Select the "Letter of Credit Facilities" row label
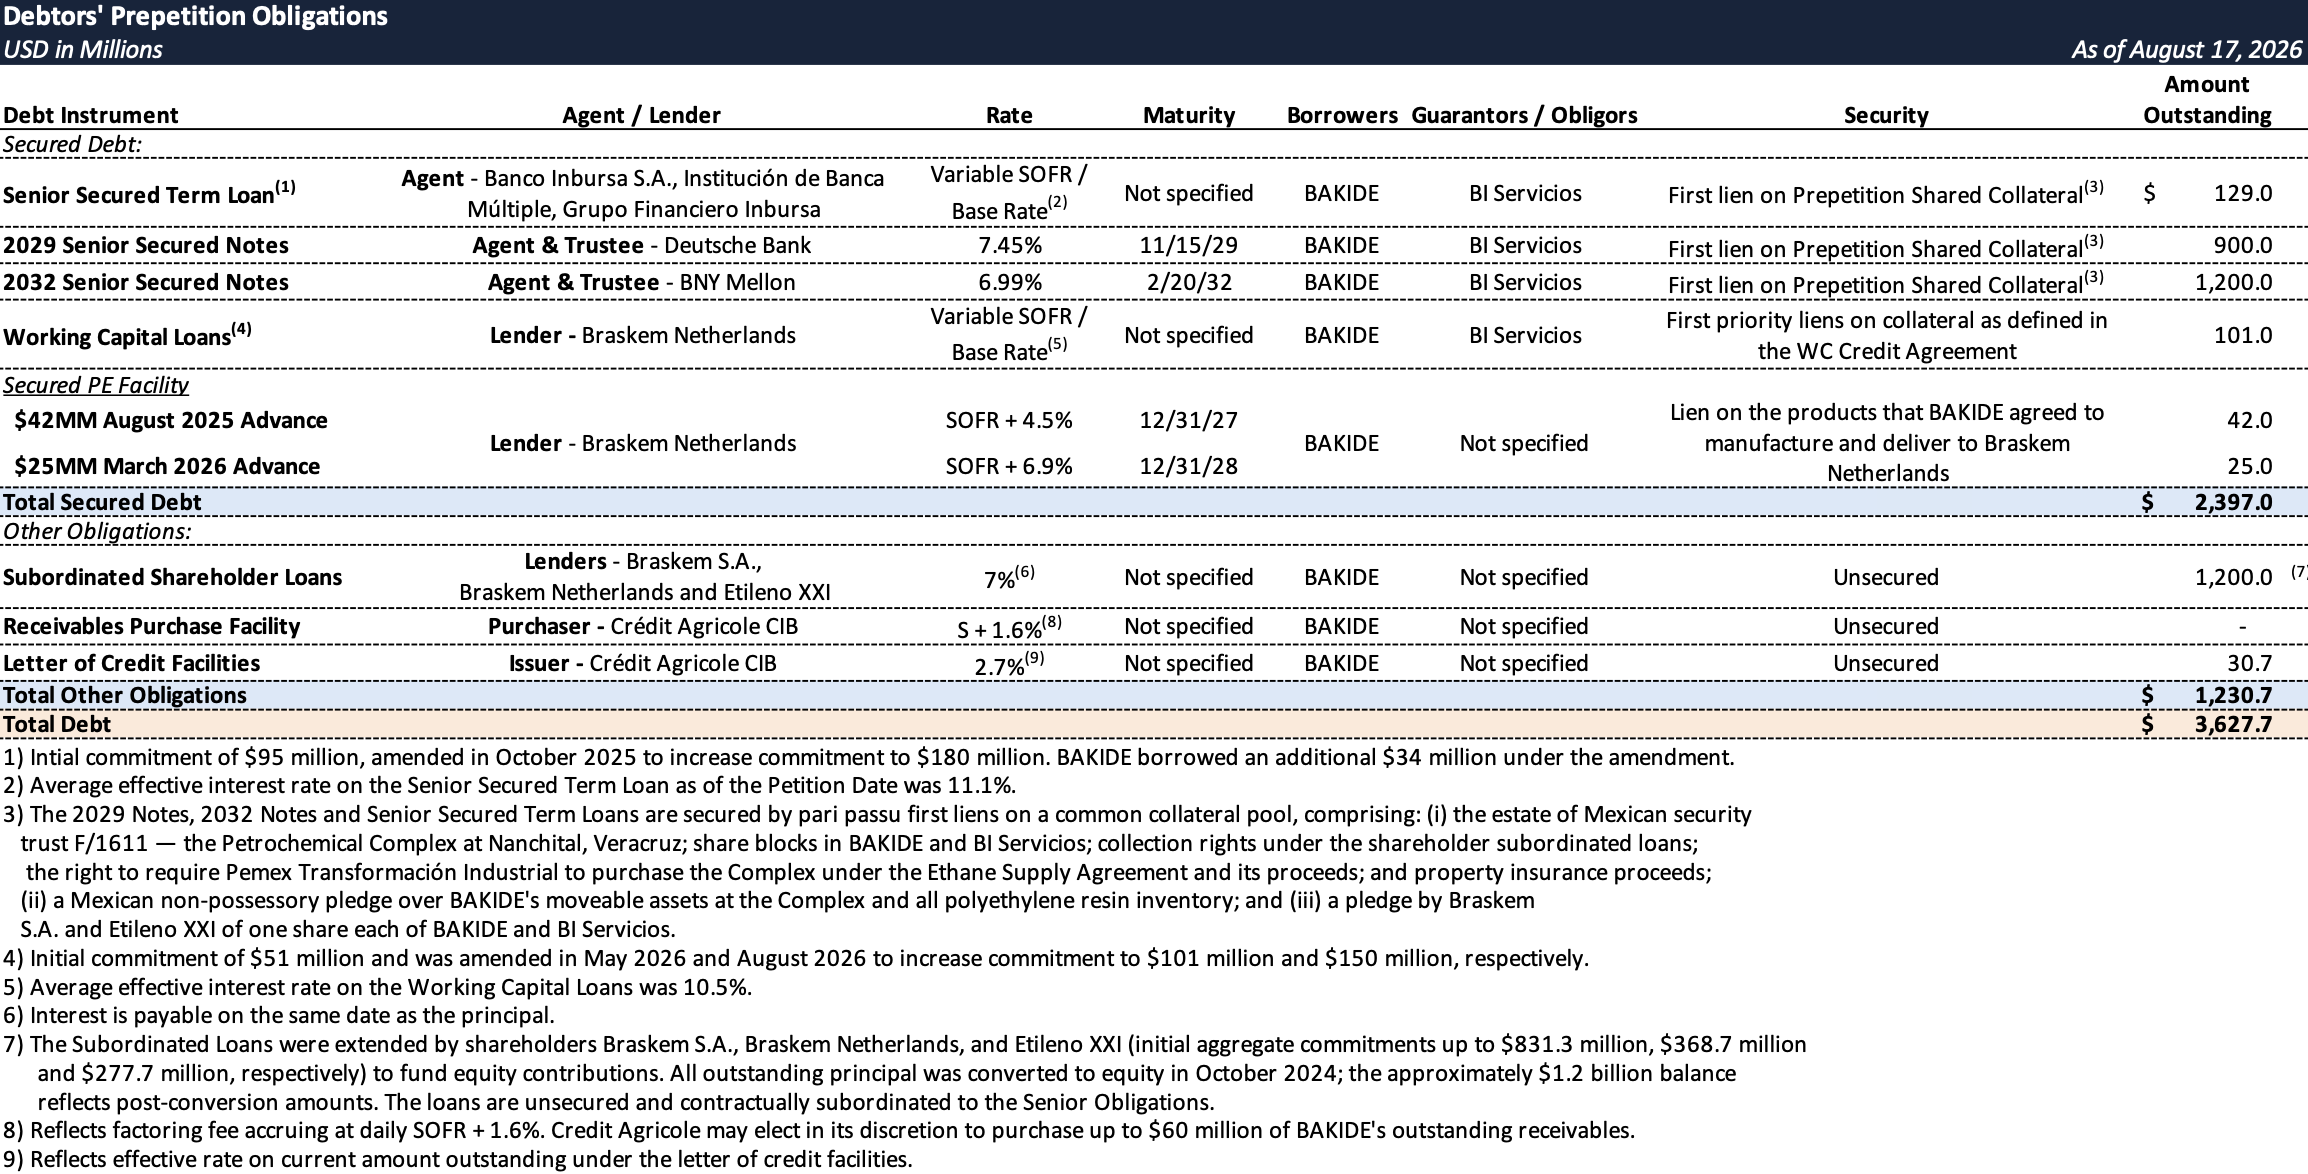This screenshot has width=2308, height=1174. (131, 663)
